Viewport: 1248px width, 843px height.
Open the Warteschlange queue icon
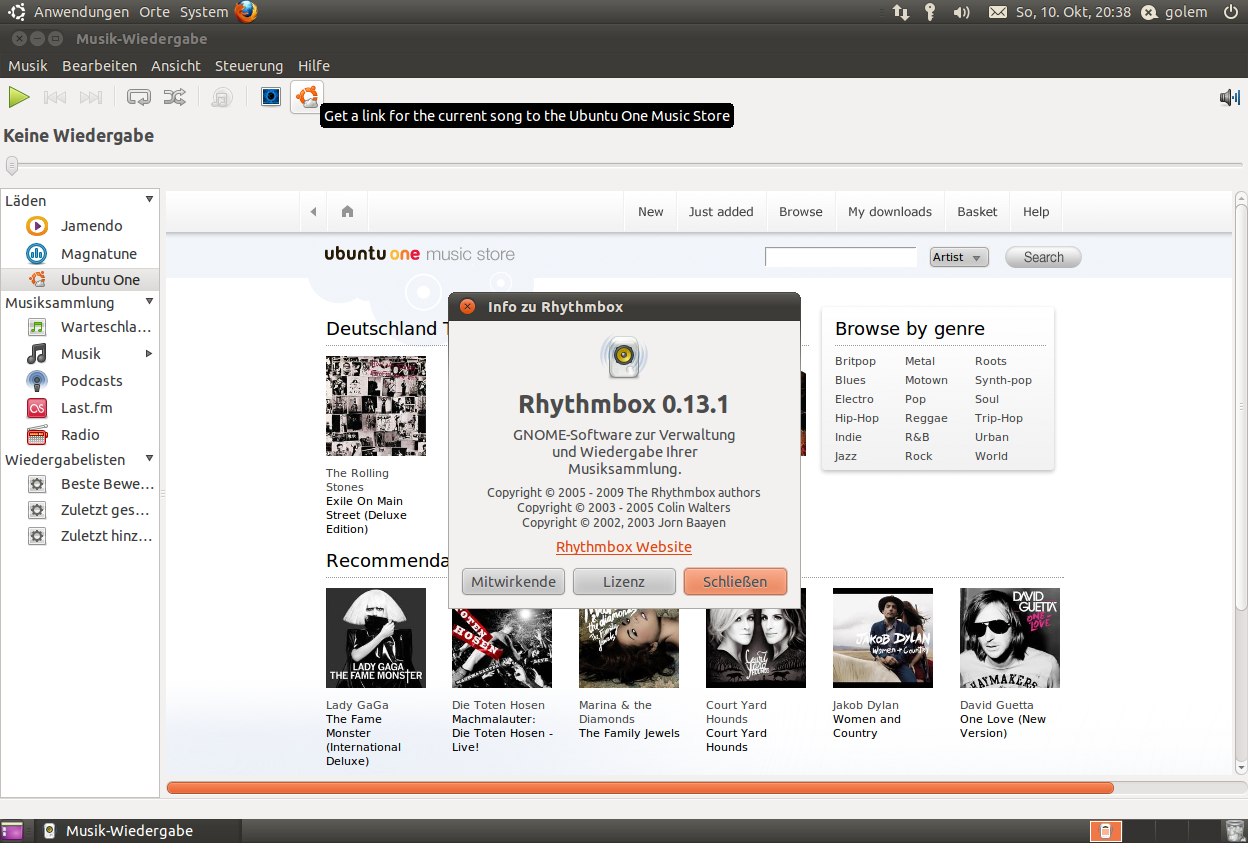(x=37, y=327)
